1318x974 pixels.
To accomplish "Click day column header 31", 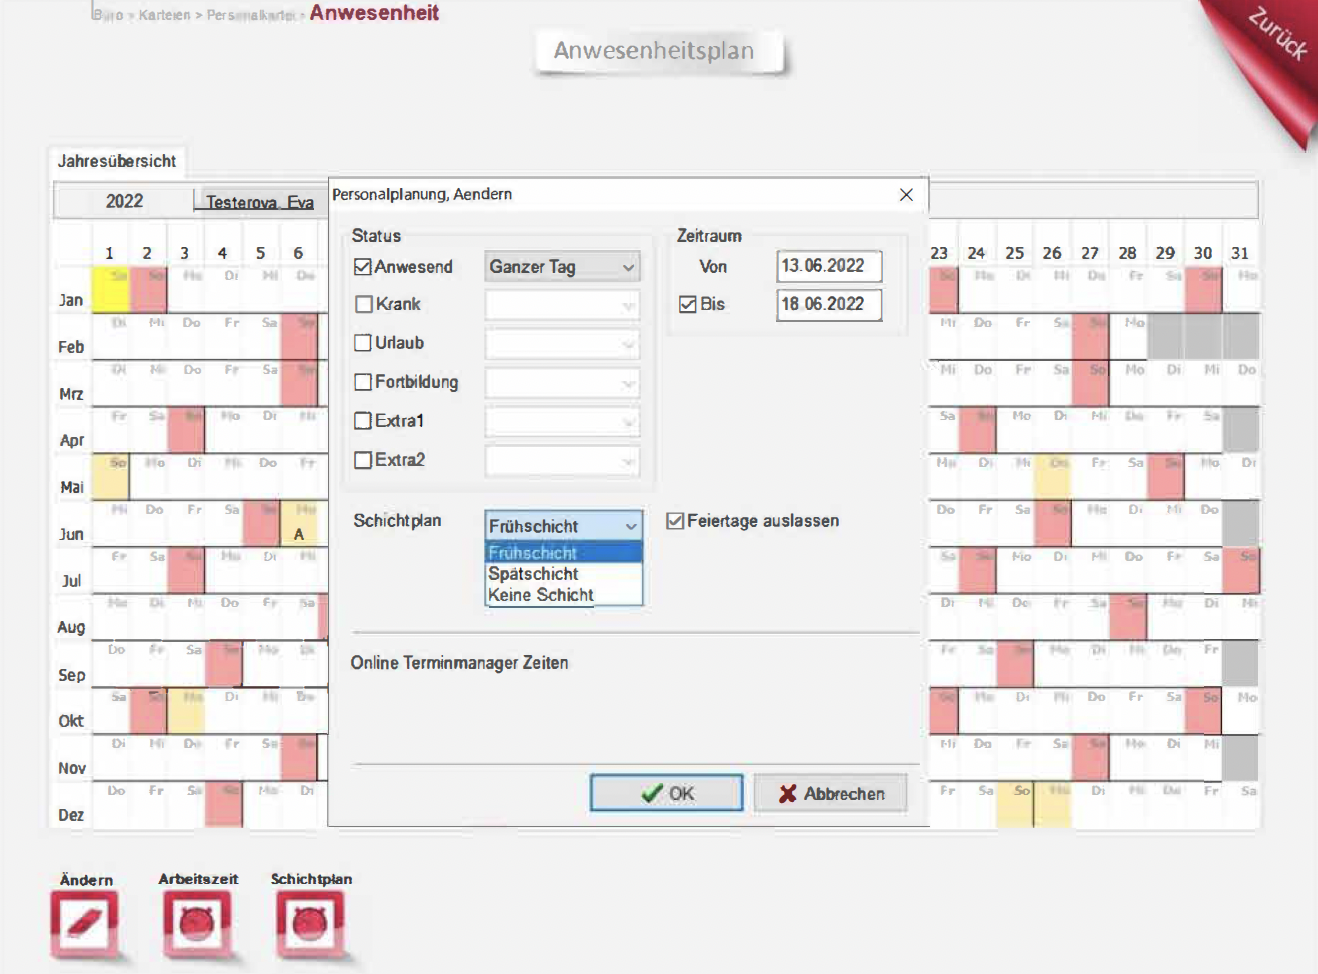I will [1240, 253].
